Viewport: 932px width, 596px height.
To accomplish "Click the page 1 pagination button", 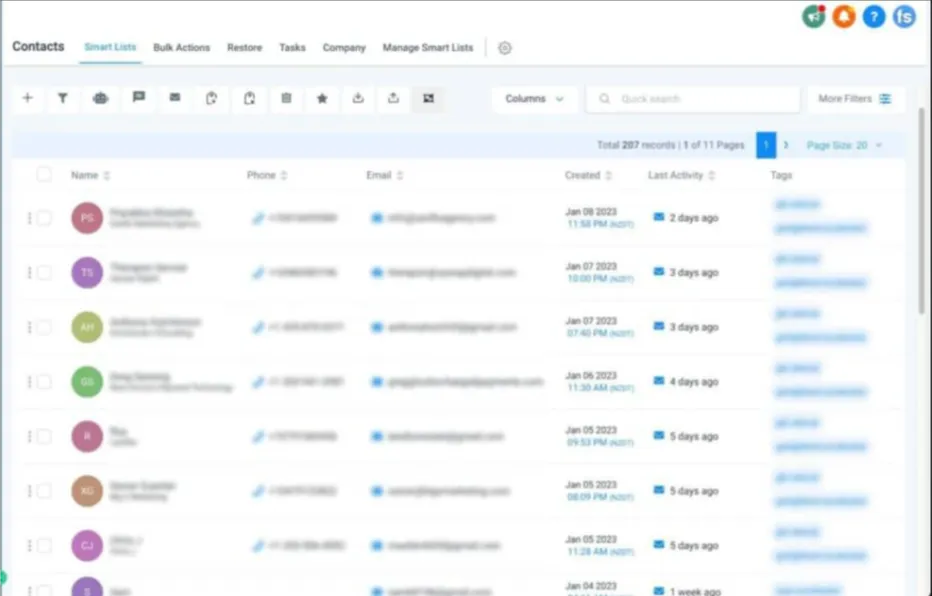I will (766, 145).
